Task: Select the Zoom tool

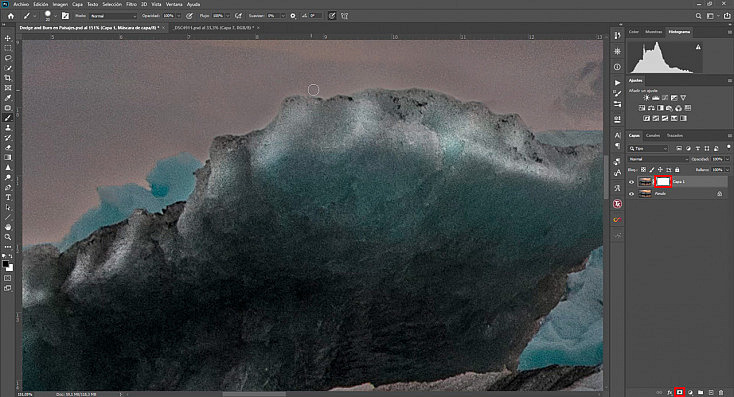Action: pyautogui.click(x=7, y=237)
